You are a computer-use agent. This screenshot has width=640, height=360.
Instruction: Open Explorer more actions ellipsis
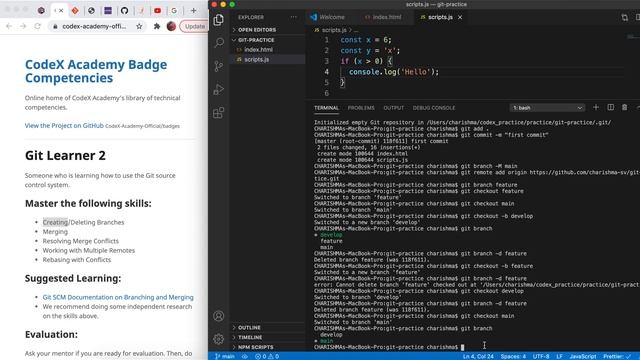click(x=293, y=17)
